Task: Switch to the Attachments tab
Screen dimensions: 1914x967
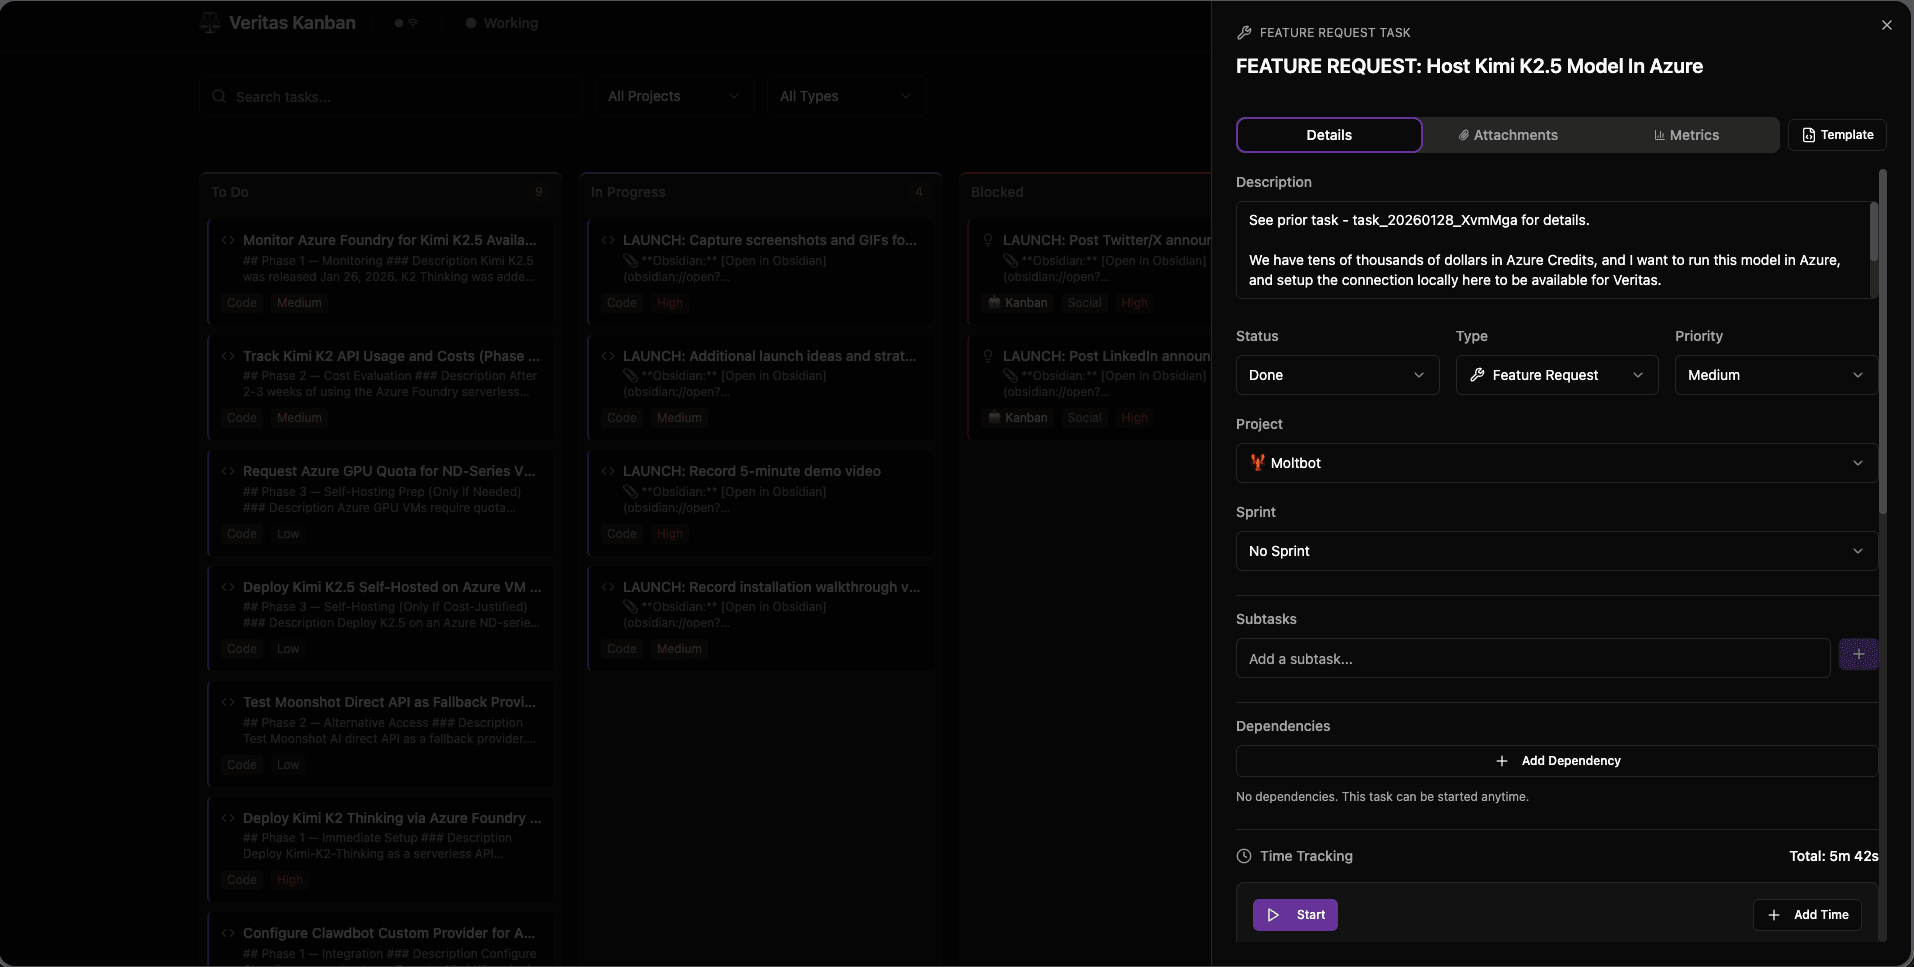Action: pyautogui.click(x=1507, y=135)
